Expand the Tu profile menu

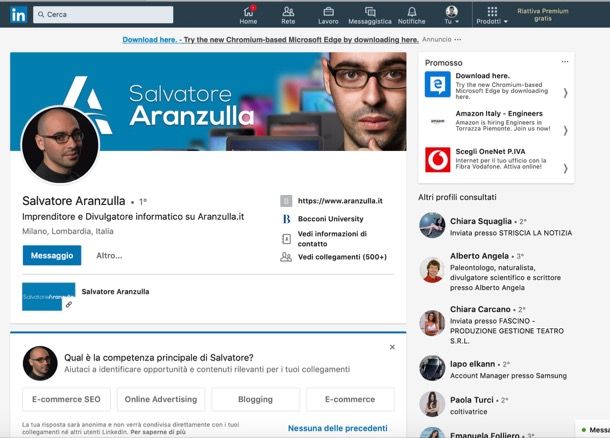pos(452,15)
